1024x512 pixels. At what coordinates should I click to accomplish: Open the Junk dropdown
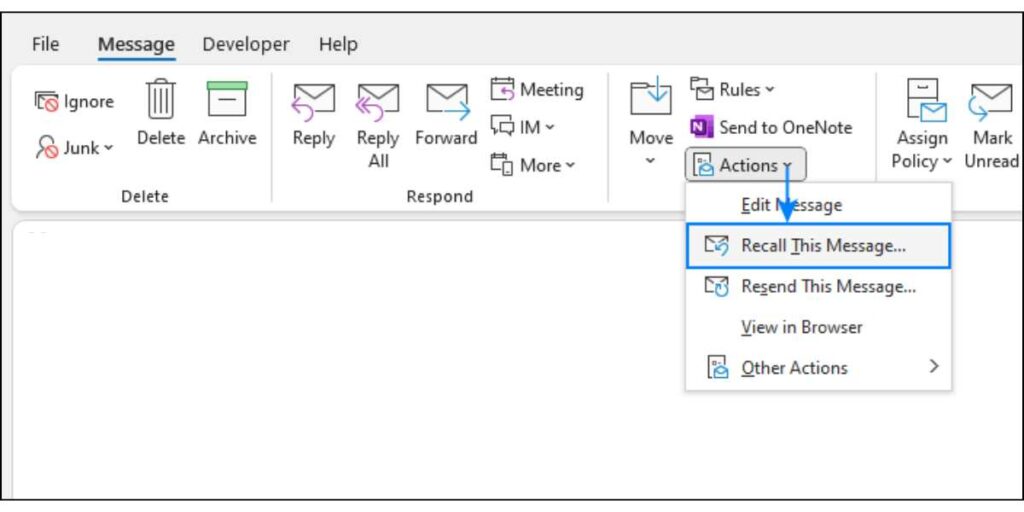74,148
